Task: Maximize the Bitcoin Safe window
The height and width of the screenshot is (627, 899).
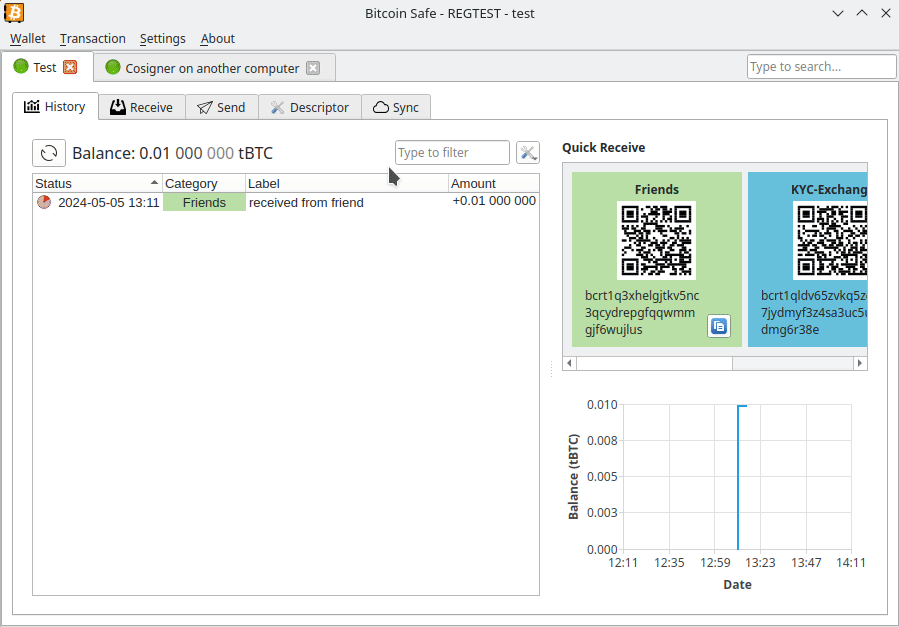Action: coord(862,13)
